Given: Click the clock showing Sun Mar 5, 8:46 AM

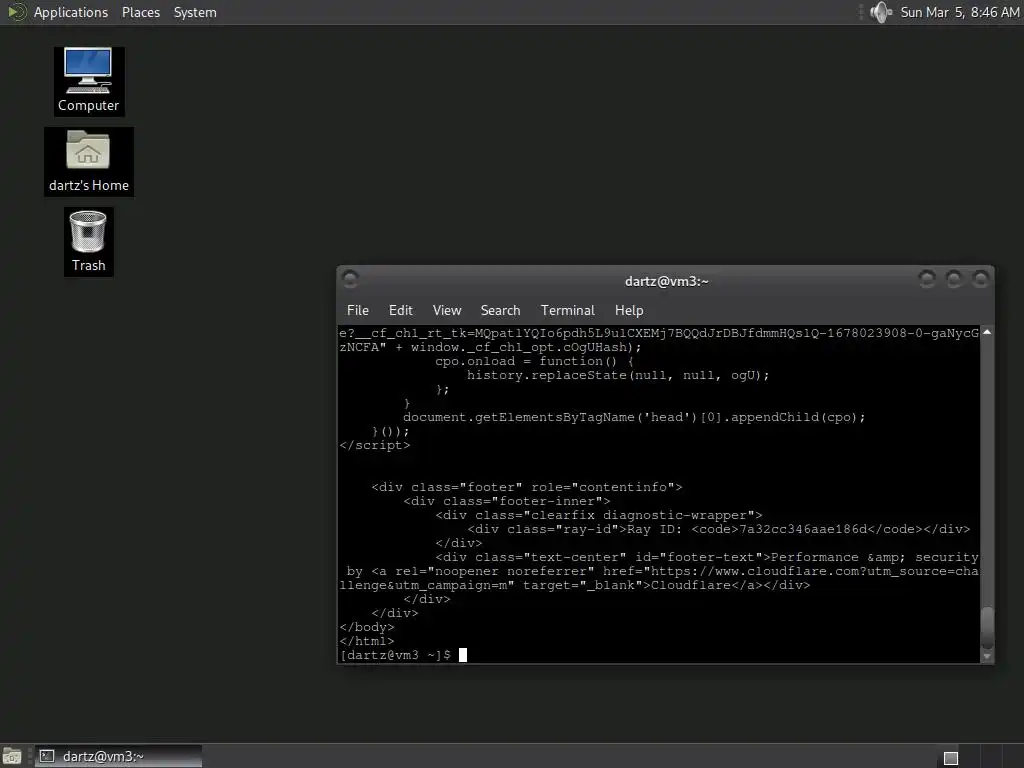Looking at the screenshot, I should click(959, 12).
